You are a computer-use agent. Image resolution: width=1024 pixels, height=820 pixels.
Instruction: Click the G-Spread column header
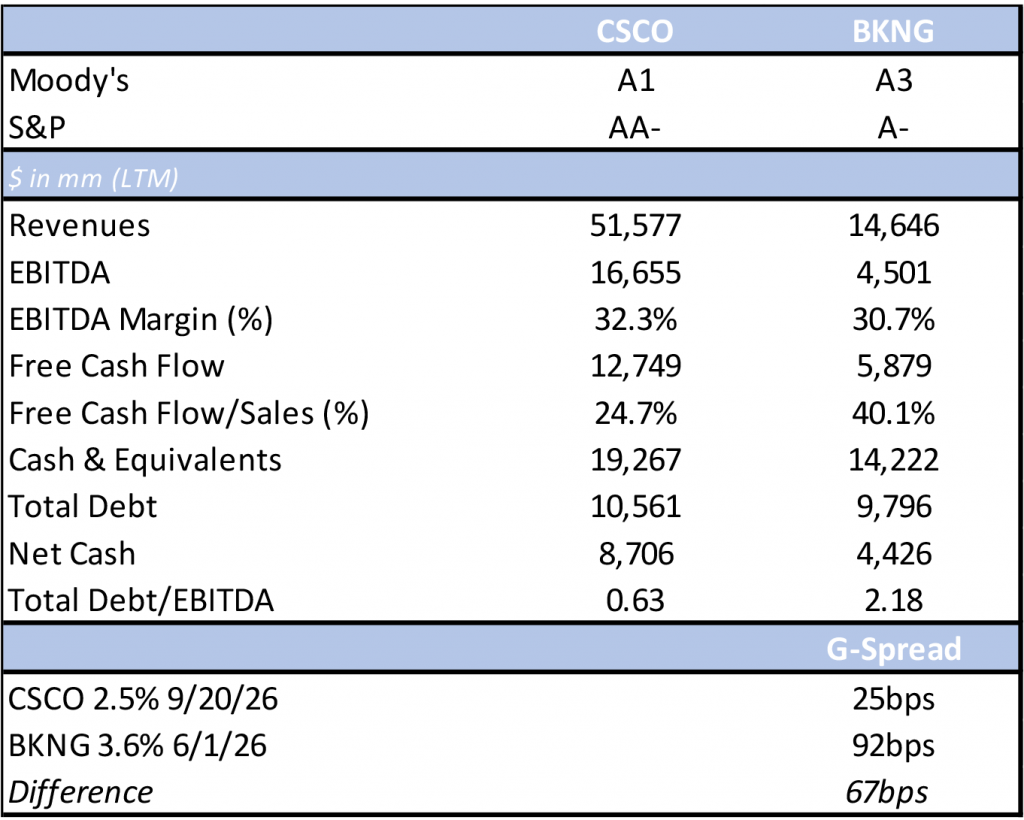[893, 649]
